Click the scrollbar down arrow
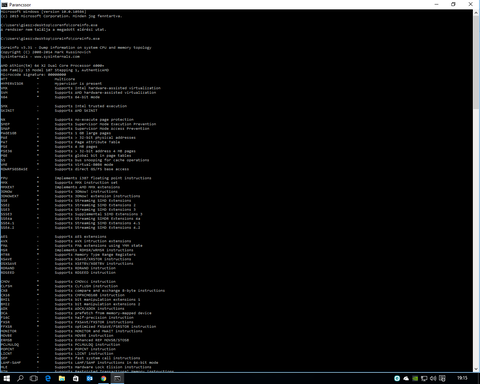480x384 pixels. click(x=476, y=369)
